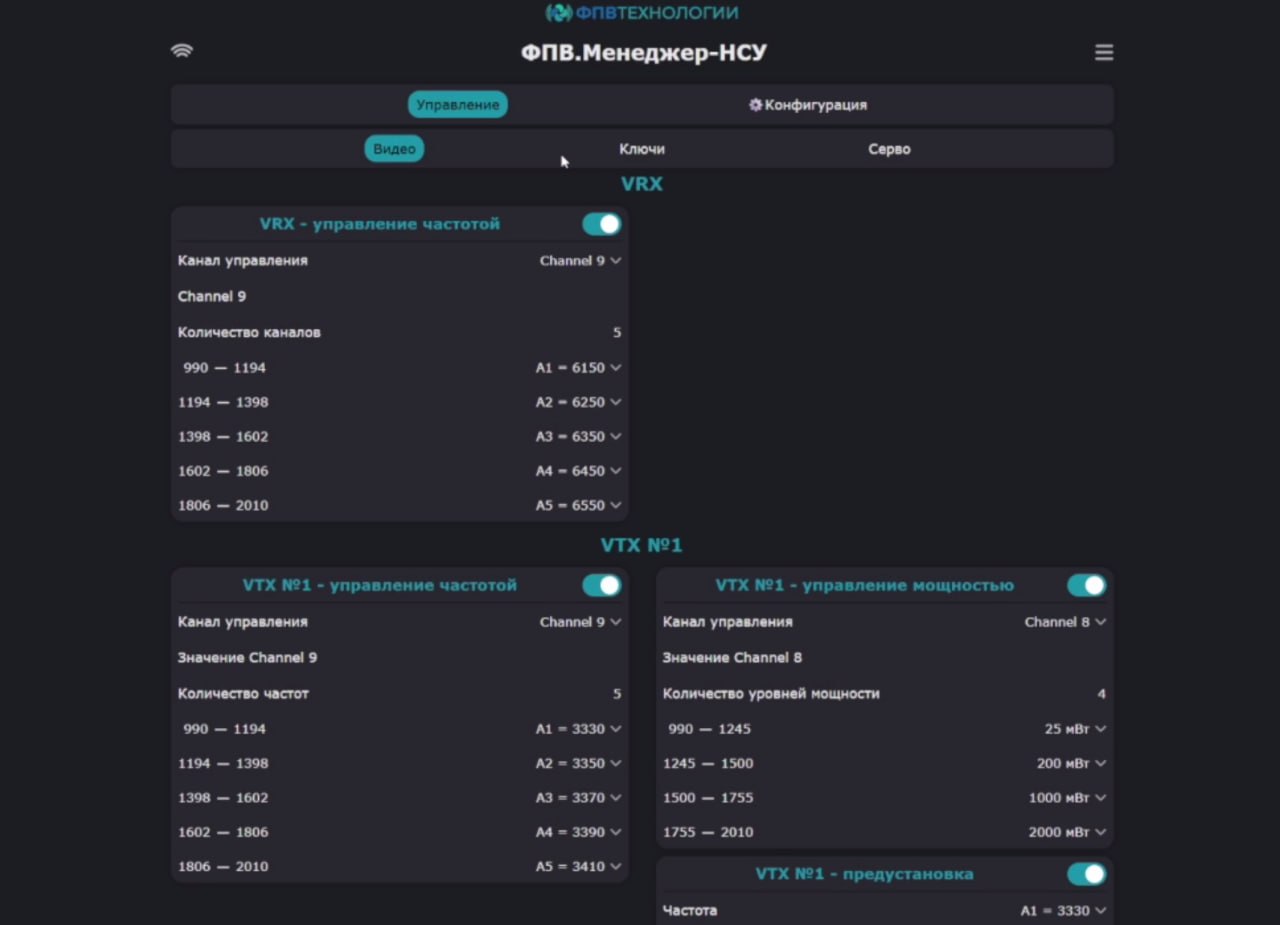Open the A3 = 6350 frequency dropdown

578,436
